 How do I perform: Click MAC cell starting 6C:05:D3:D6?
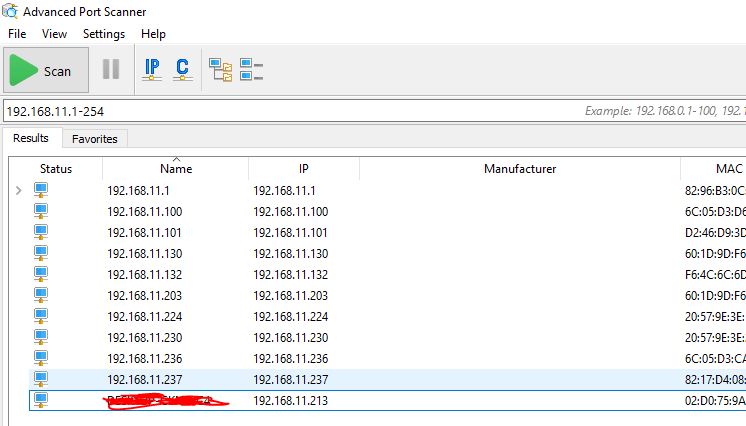pos(715,212)
